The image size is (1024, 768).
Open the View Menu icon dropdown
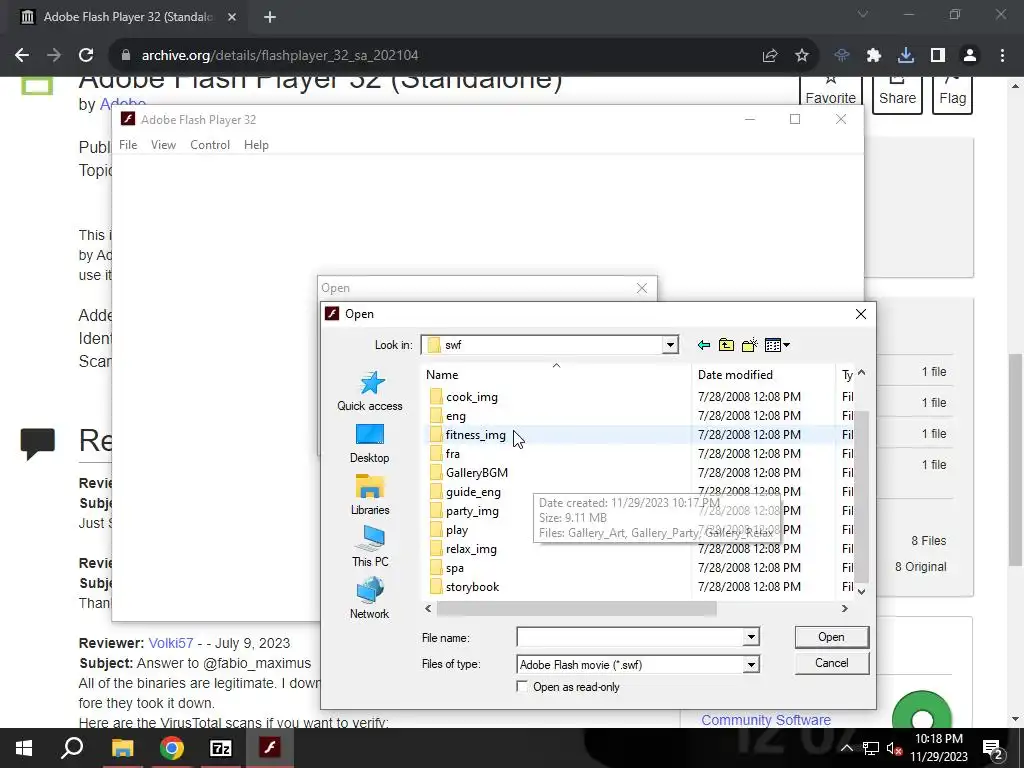click(777, 345)
